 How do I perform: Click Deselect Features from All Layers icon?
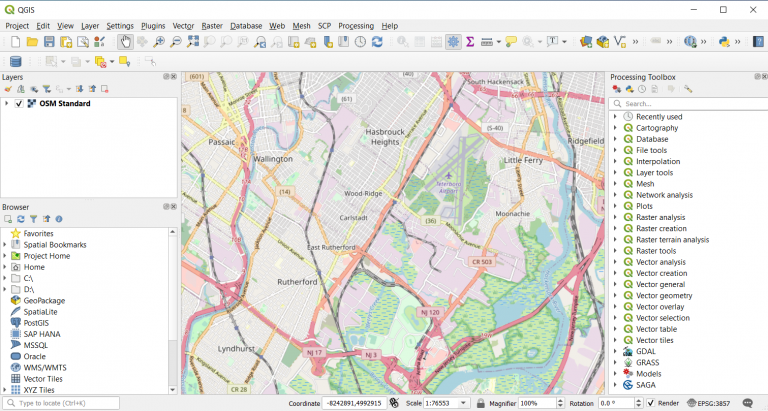(100, 62)
